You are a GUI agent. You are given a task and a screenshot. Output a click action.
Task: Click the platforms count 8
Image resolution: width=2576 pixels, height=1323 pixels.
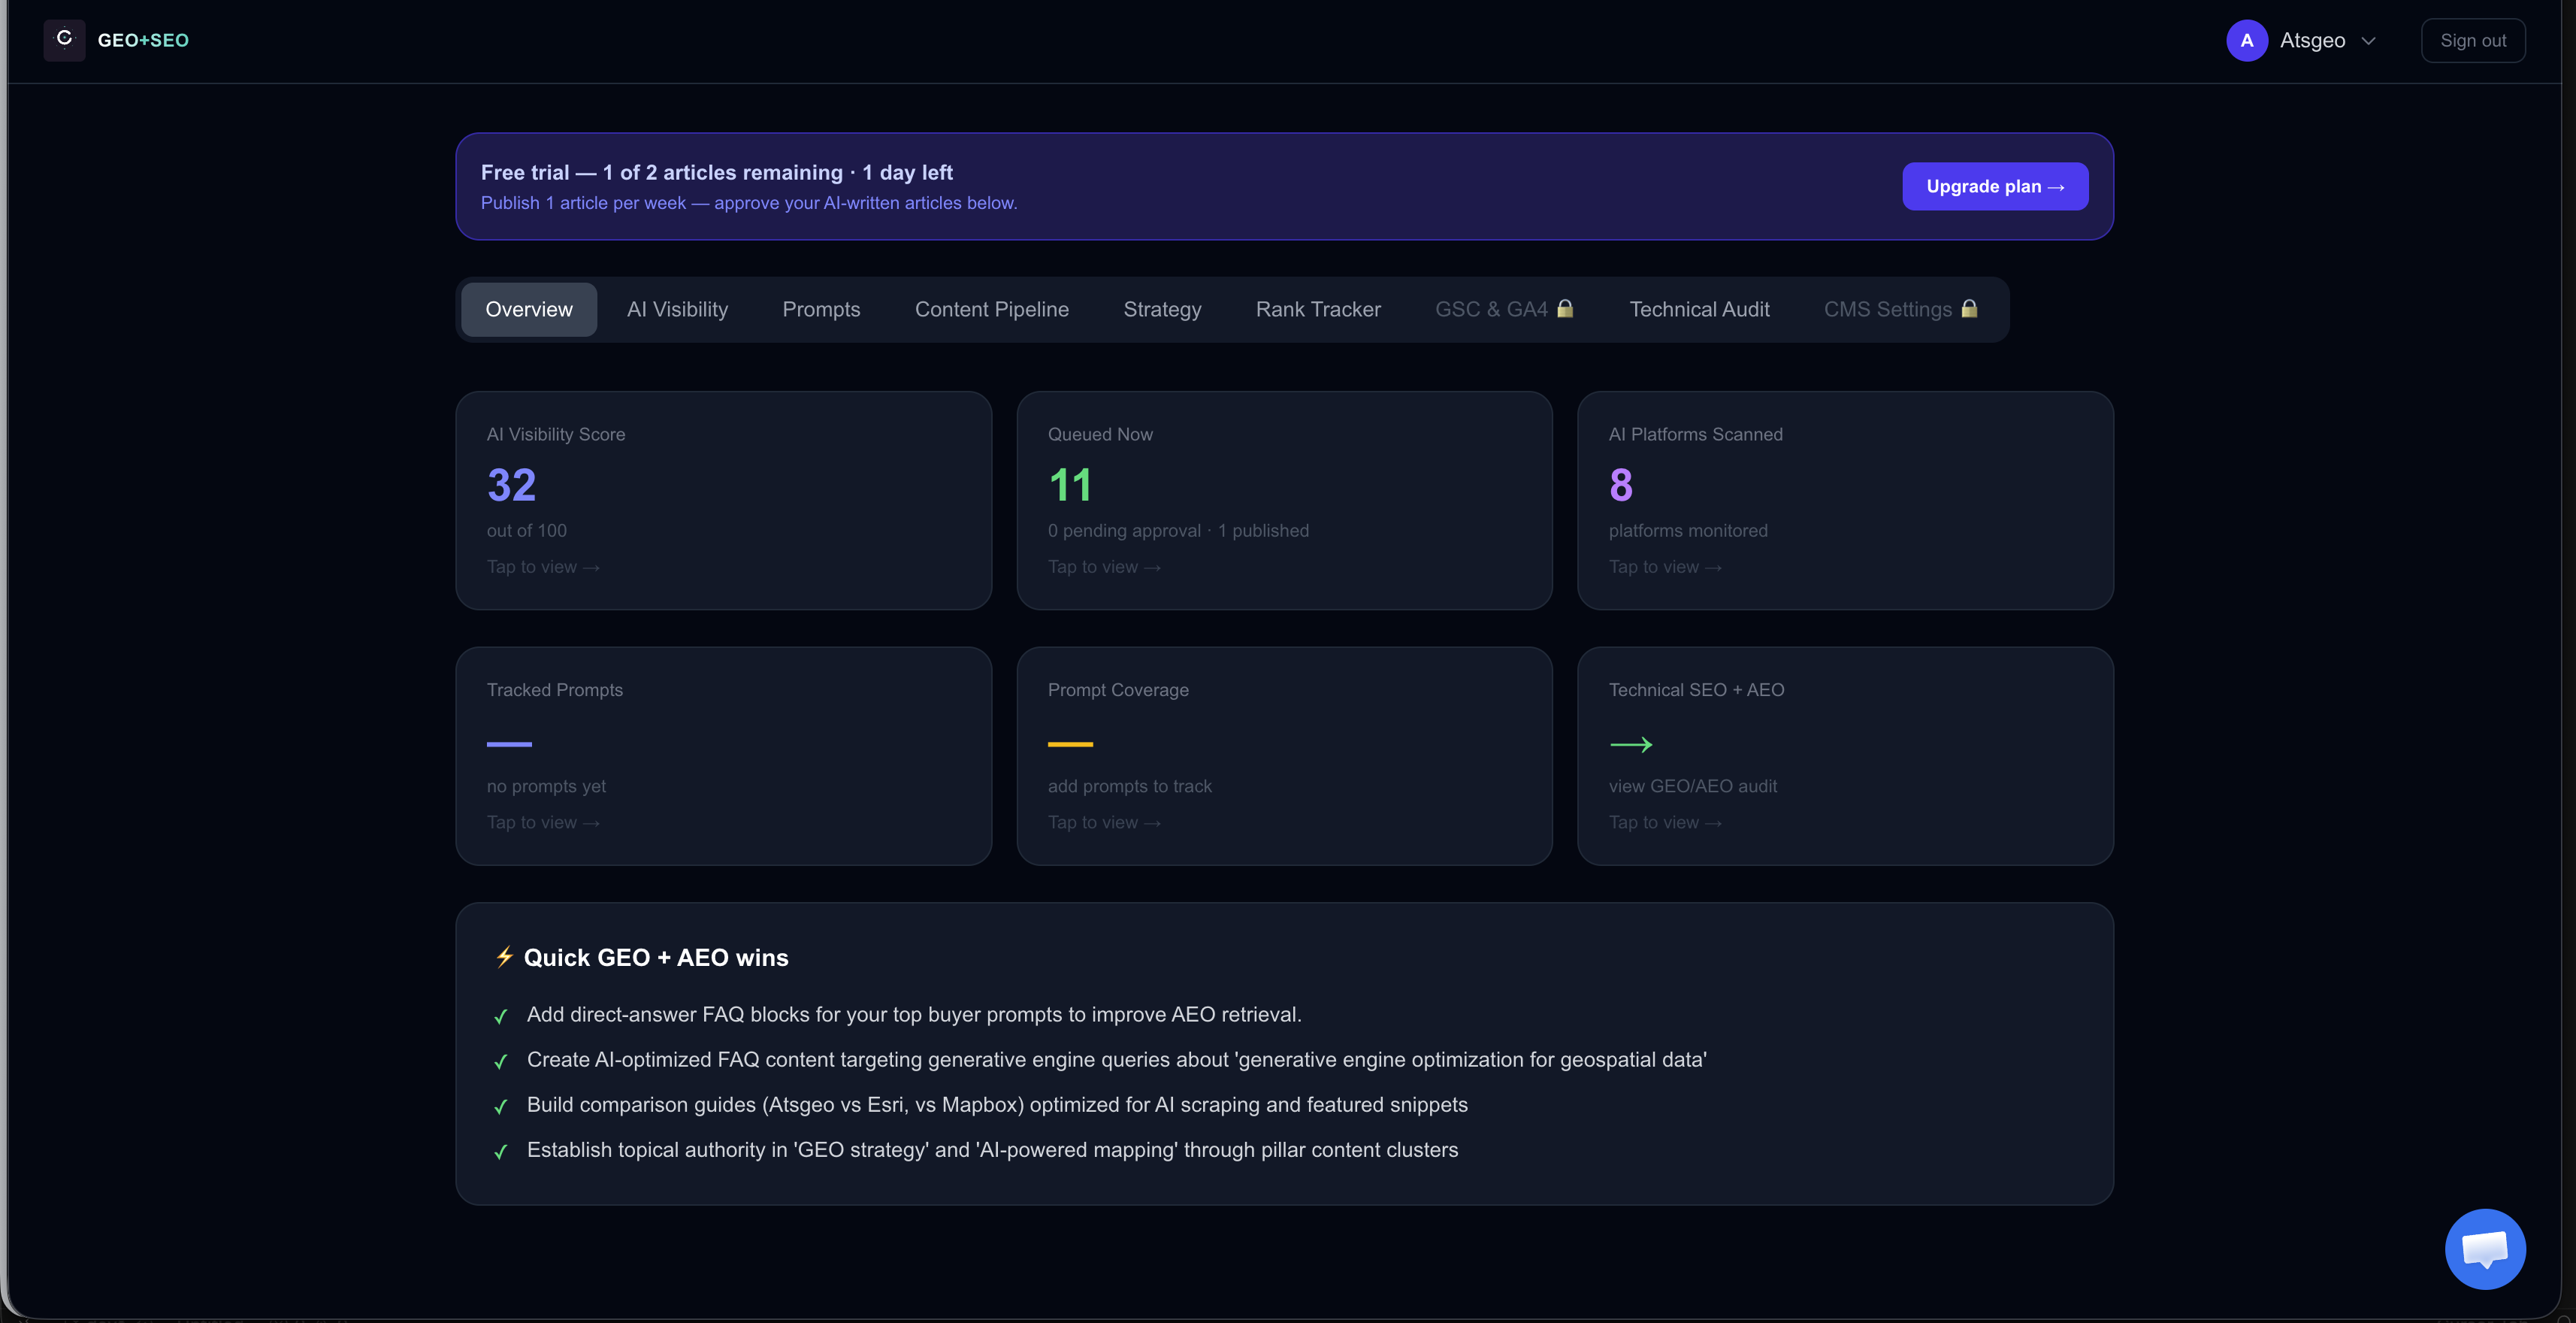(1620, 485)
